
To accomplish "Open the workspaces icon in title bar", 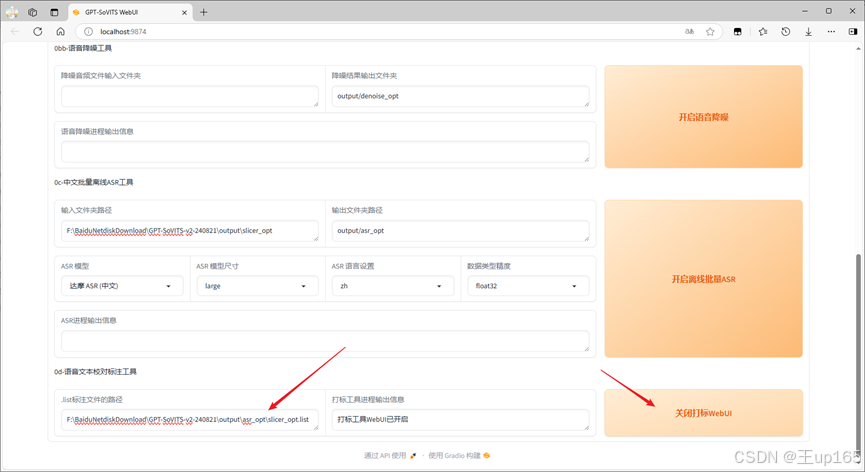I will [x=33, y=12].
